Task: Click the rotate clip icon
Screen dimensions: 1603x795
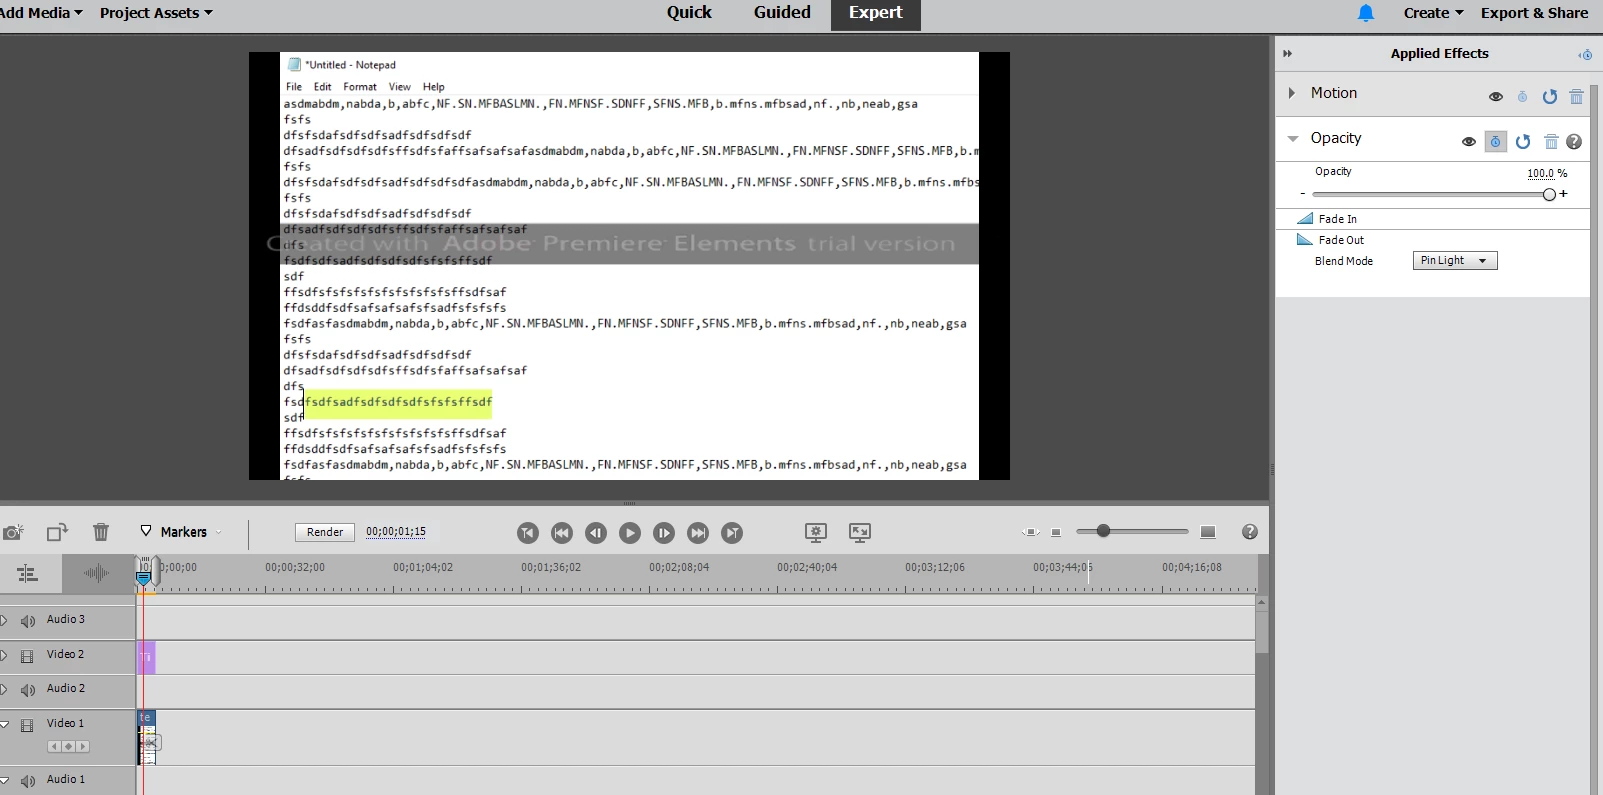Action: click(57, 532)
